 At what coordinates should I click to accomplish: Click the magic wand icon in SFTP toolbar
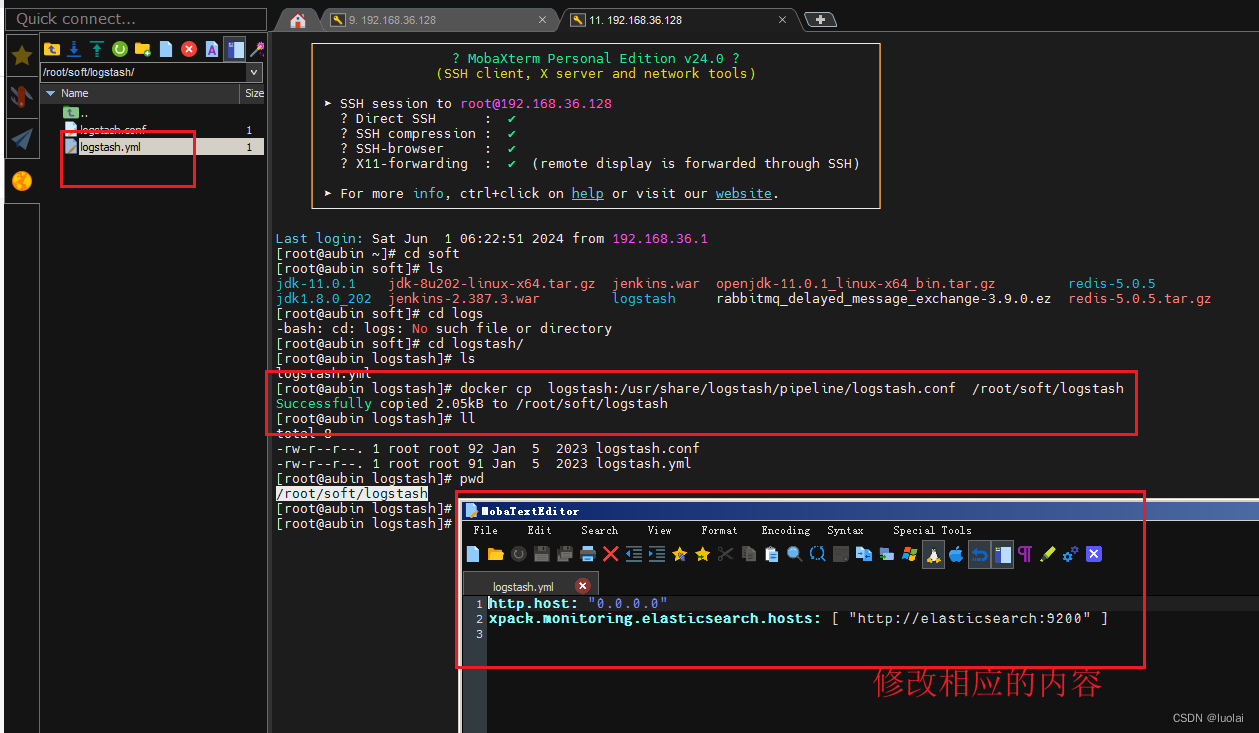pos(257,49)
